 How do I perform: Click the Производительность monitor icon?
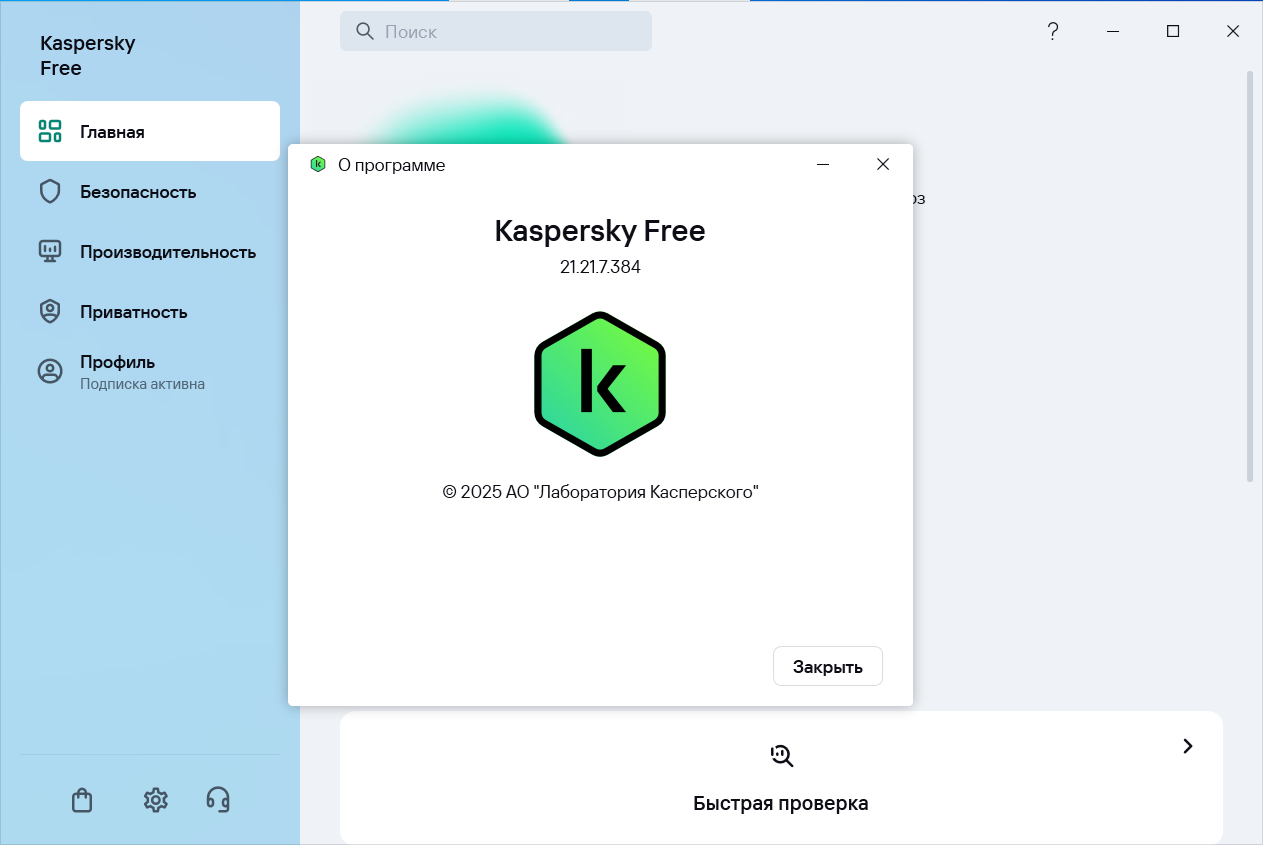tap(50, 252)
